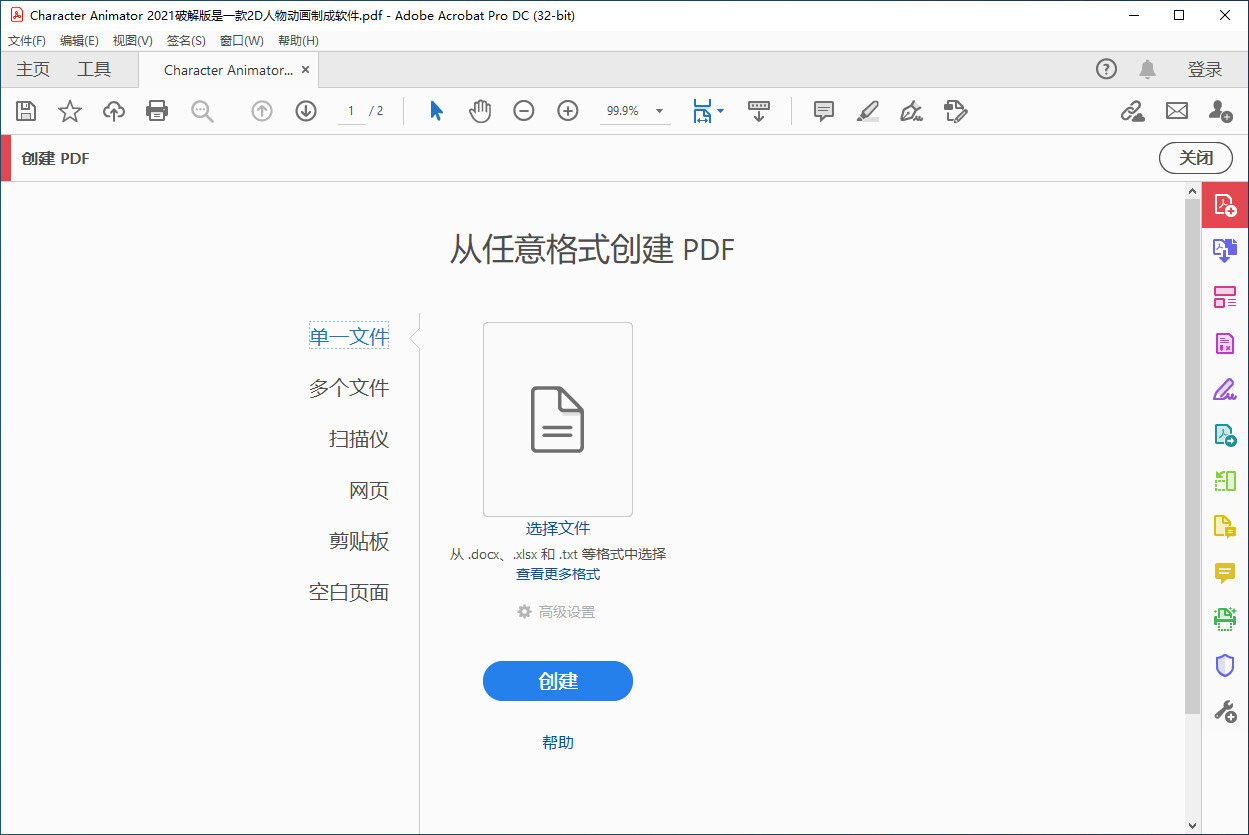Open Organize Pages in the right sidebar
Screen dimensions: 1249x835
1225,297
